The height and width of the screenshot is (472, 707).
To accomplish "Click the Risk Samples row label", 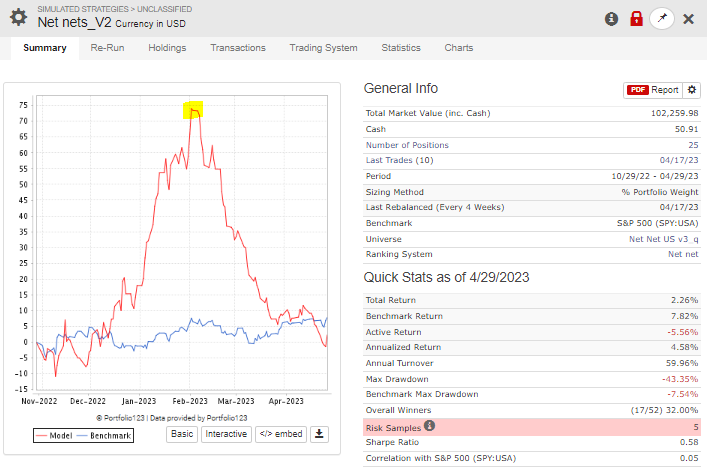I will [393, 428].
